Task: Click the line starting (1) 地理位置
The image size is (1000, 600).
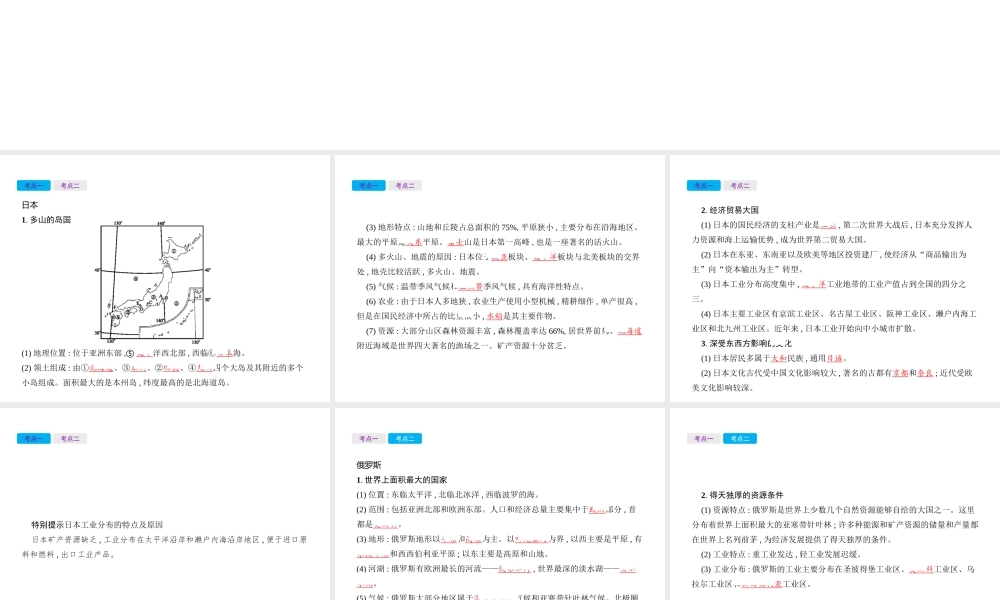Action: (133, 353)
